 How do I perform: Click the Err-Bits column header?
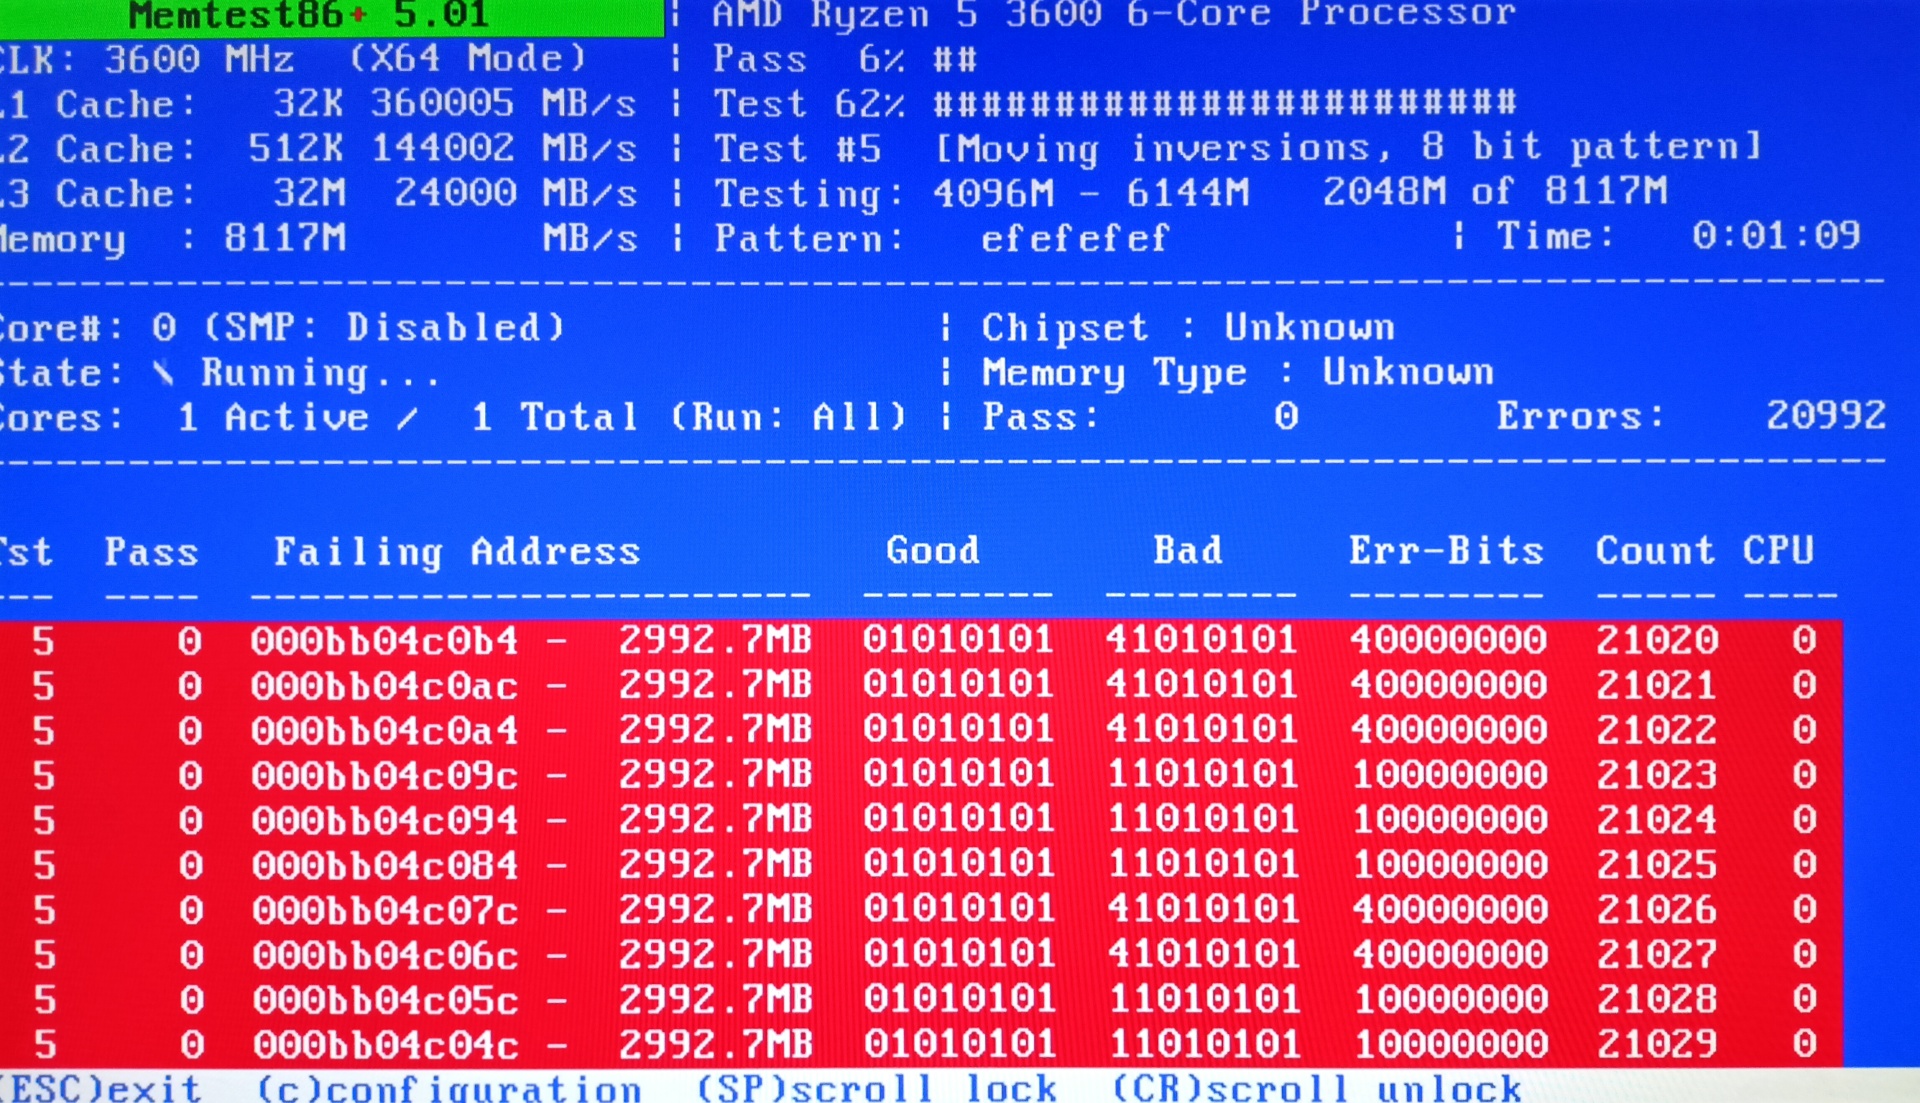point(1447,550)
